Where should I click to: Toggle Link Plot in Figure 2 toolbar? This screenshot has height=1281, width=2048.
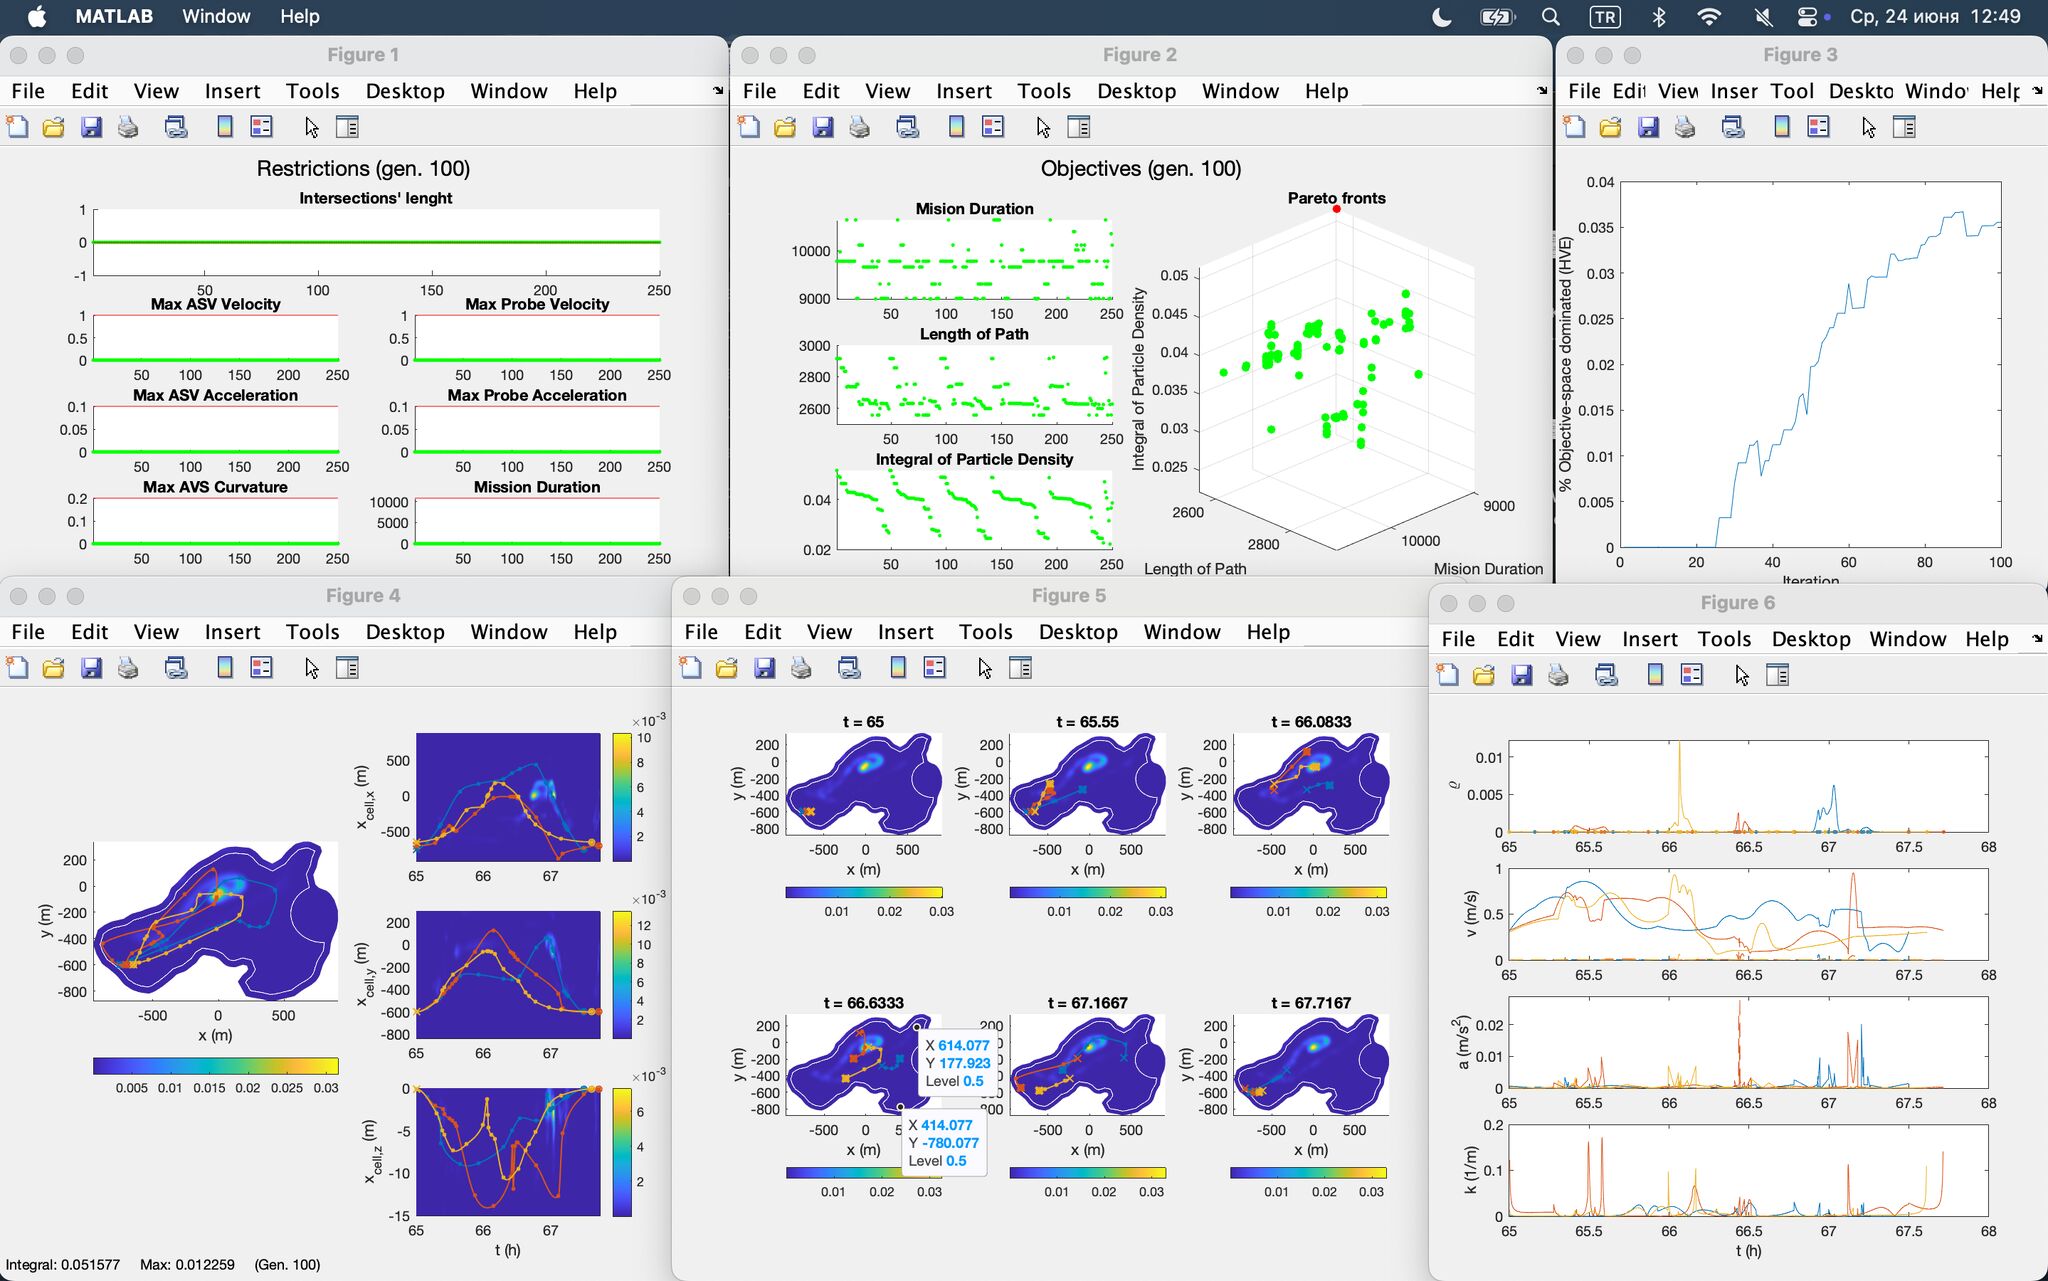tap(908, 127)
